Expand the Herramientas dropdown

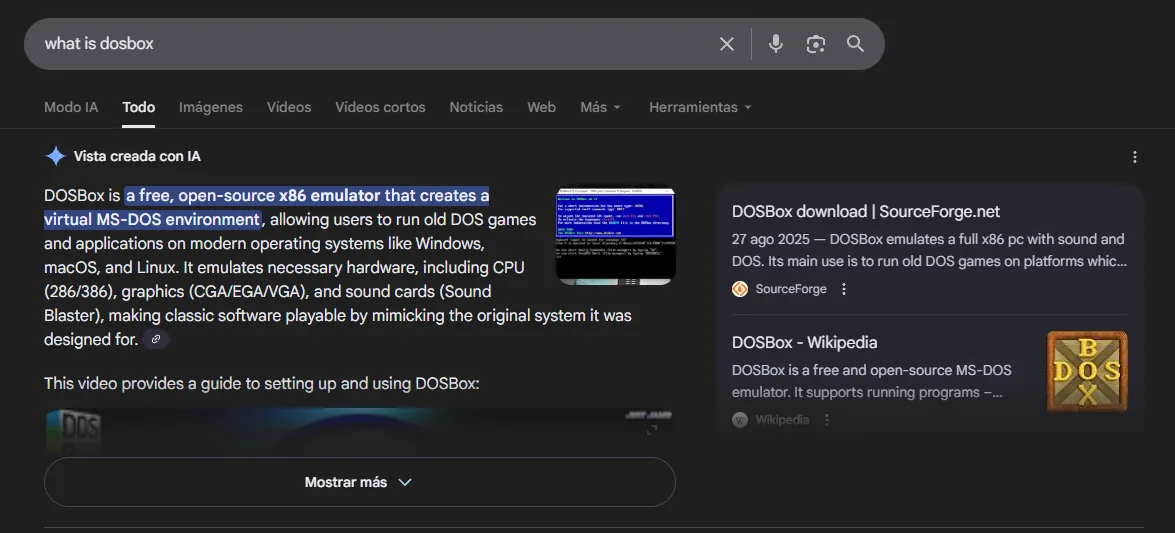pyautogui.click(x=700, y=107)
